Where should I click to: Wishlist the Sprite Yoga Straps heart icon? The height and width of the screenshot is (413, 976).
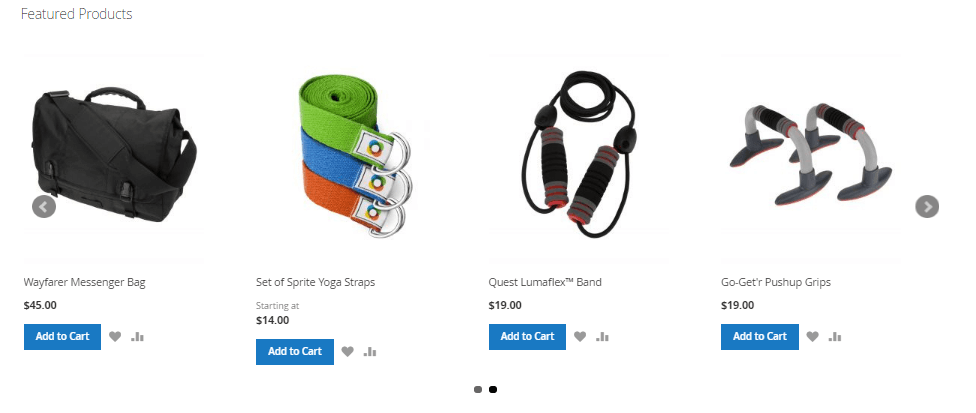pos(347,351)
